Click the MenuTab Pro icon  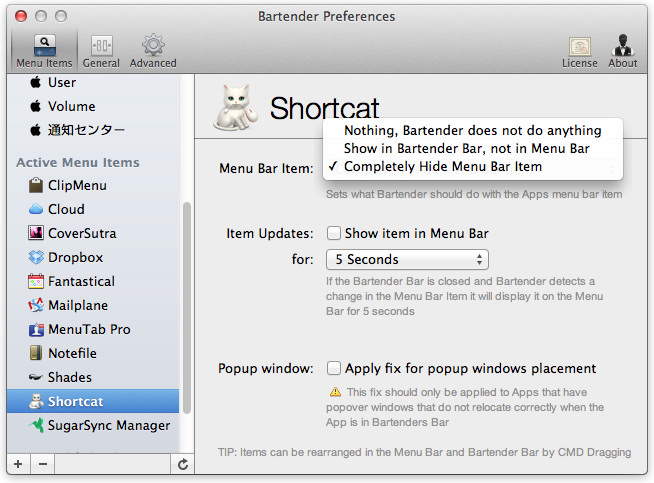pyautogui.click(x=36, y=329)
